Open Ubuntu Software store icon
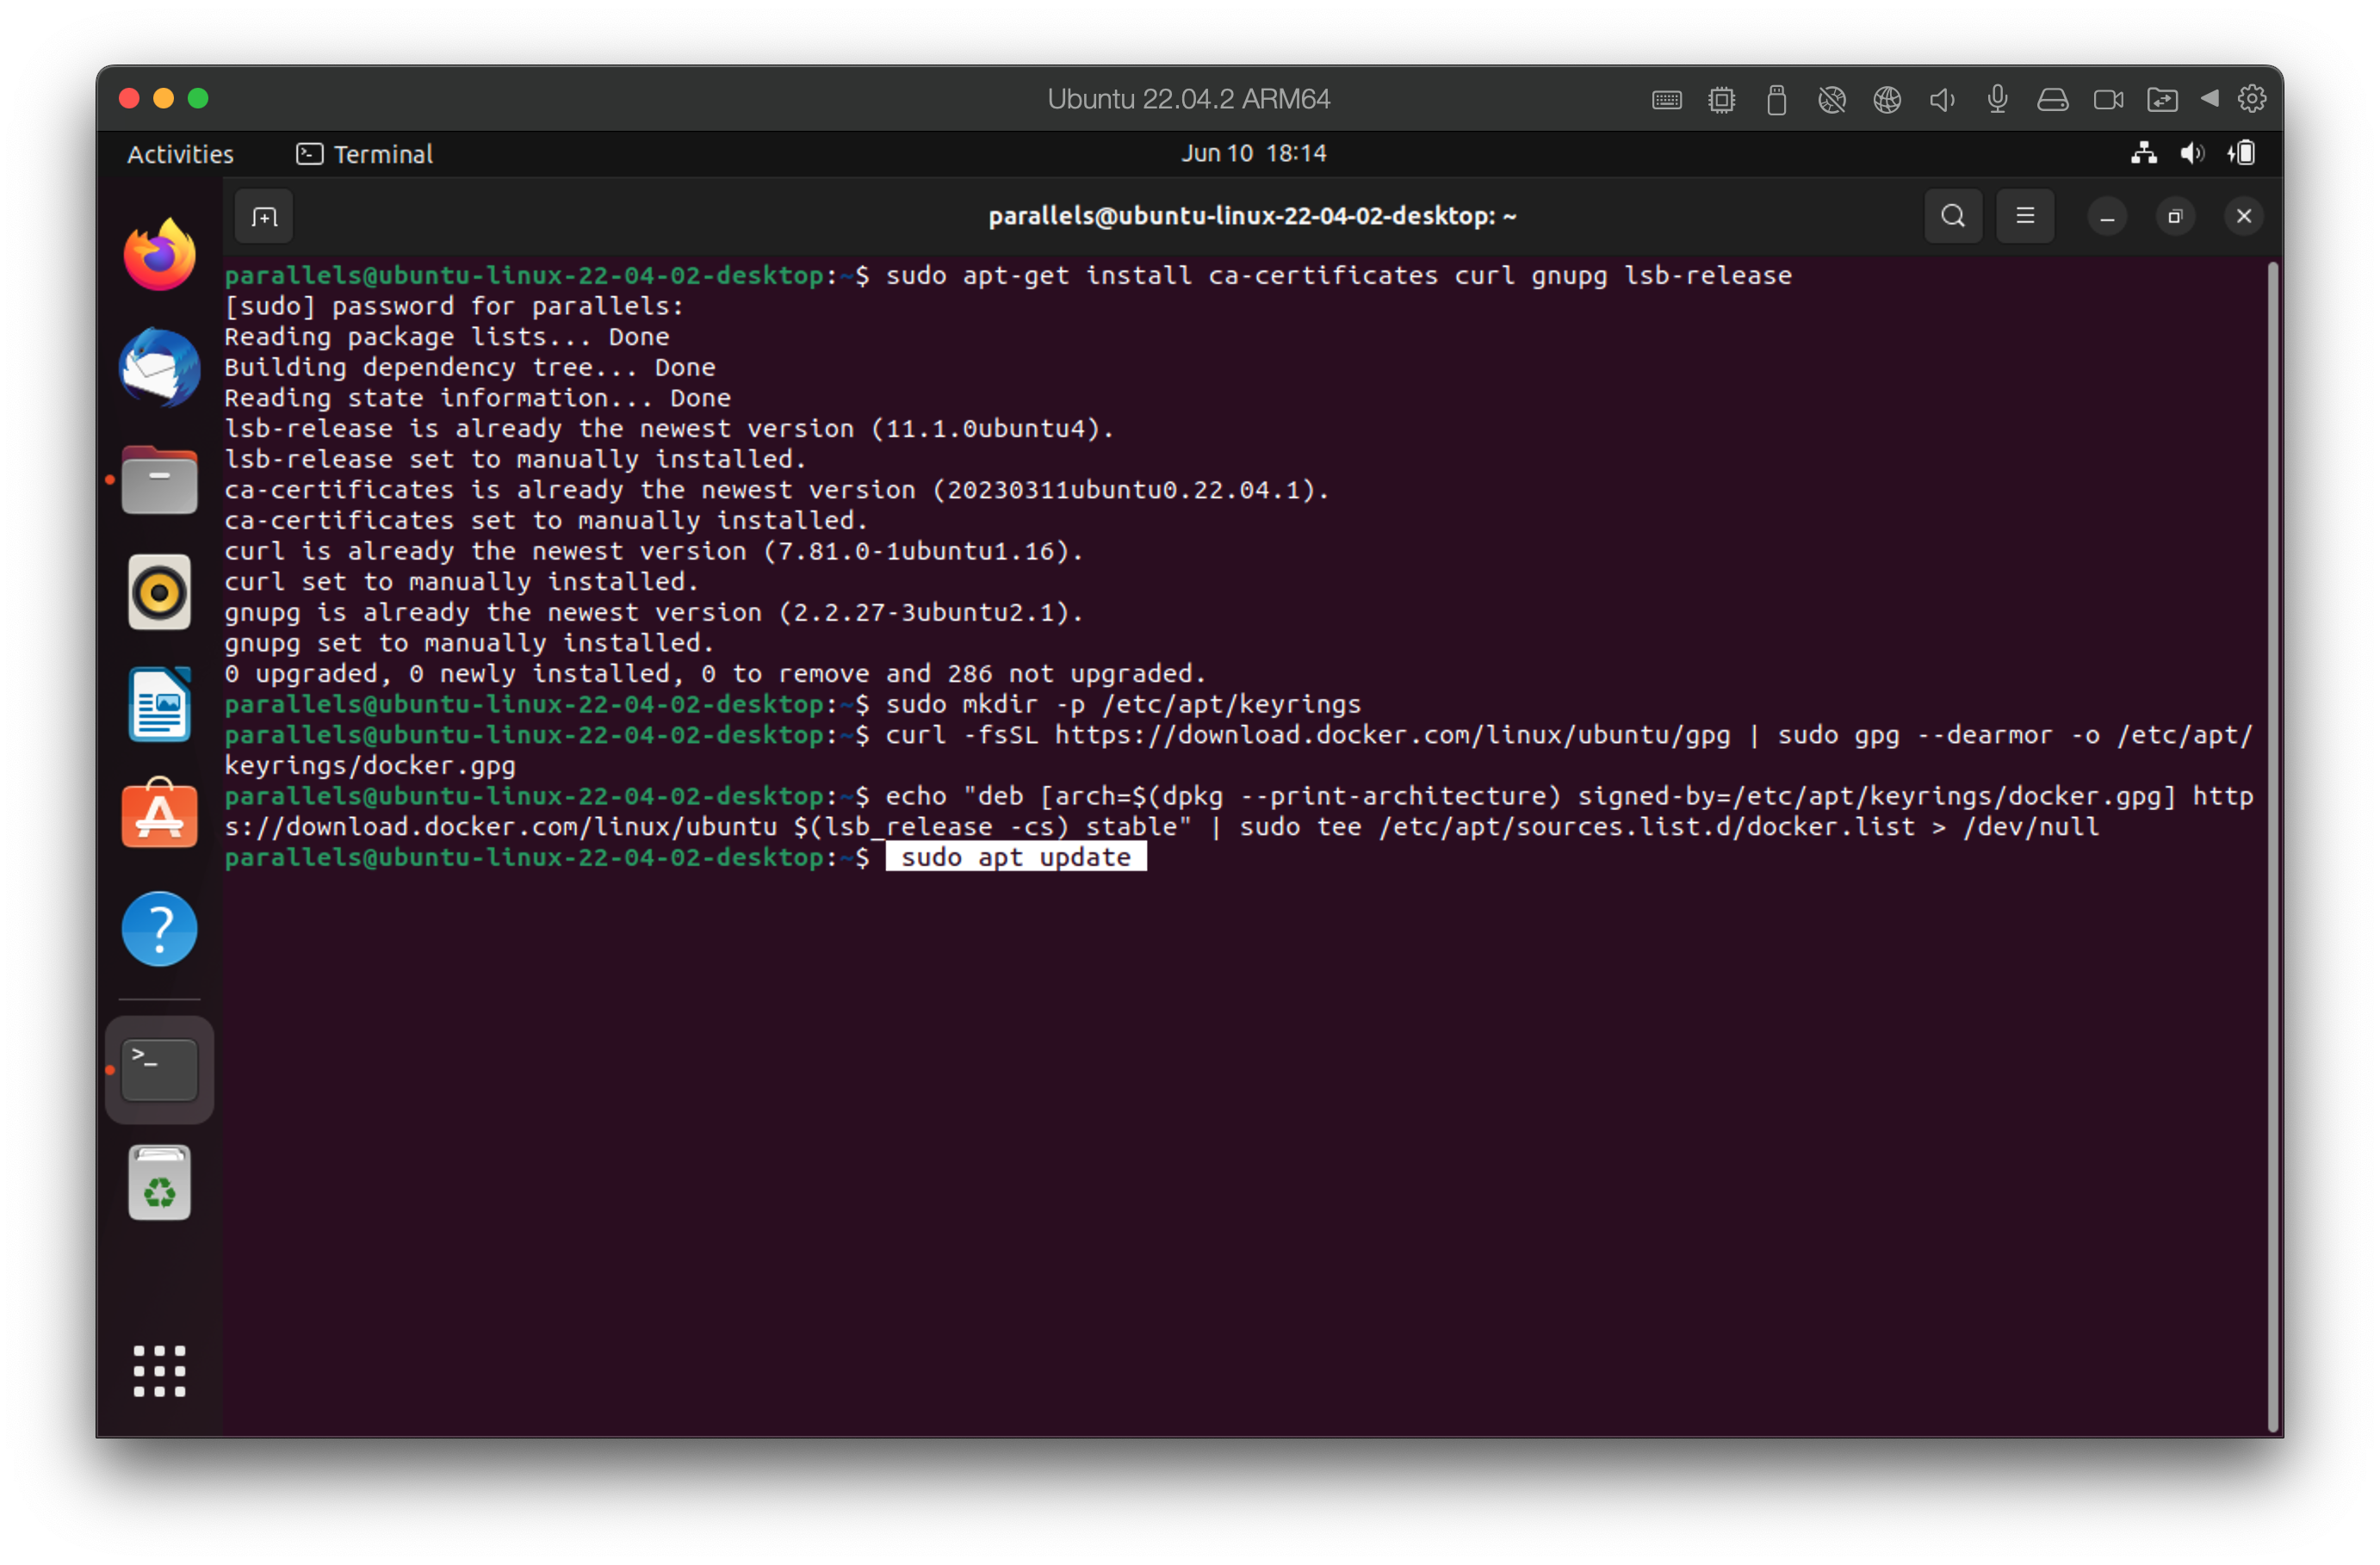Image resolution: width=2380 pixels, height=1565 pixels. coord(159,814)
